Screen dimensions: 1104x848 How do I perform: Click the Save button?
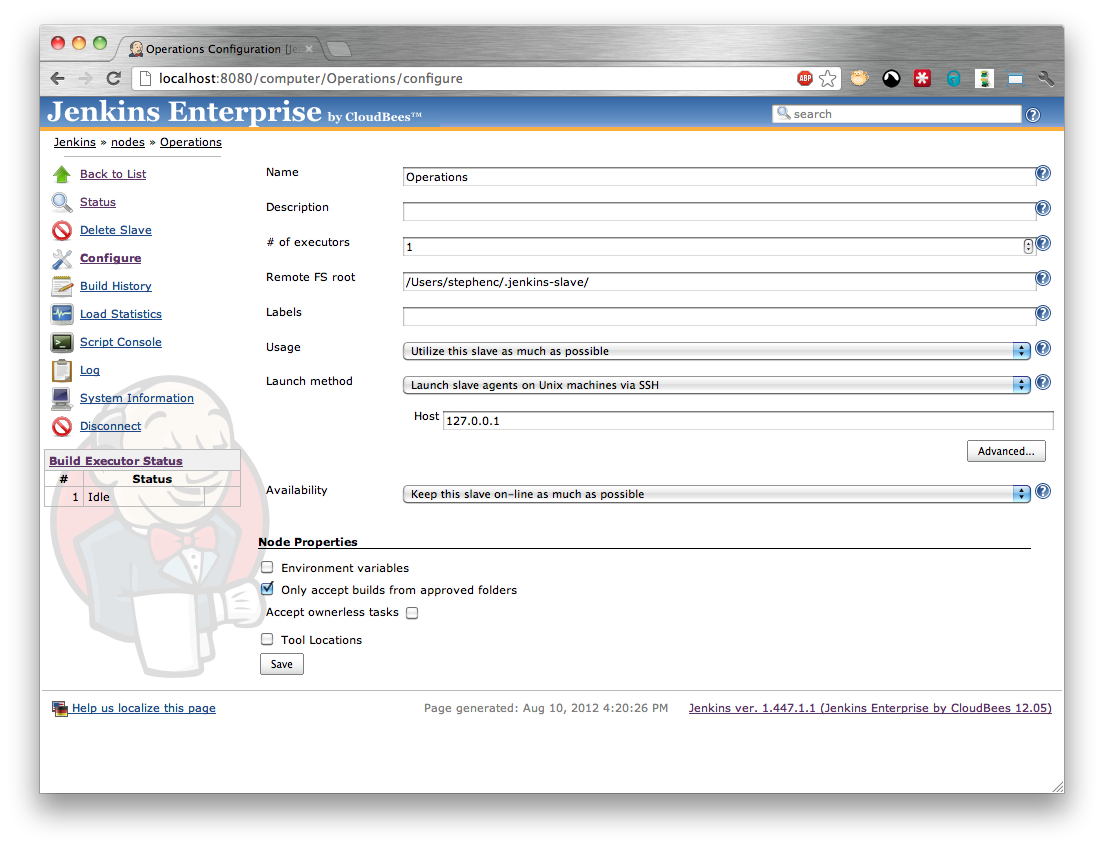282,664
